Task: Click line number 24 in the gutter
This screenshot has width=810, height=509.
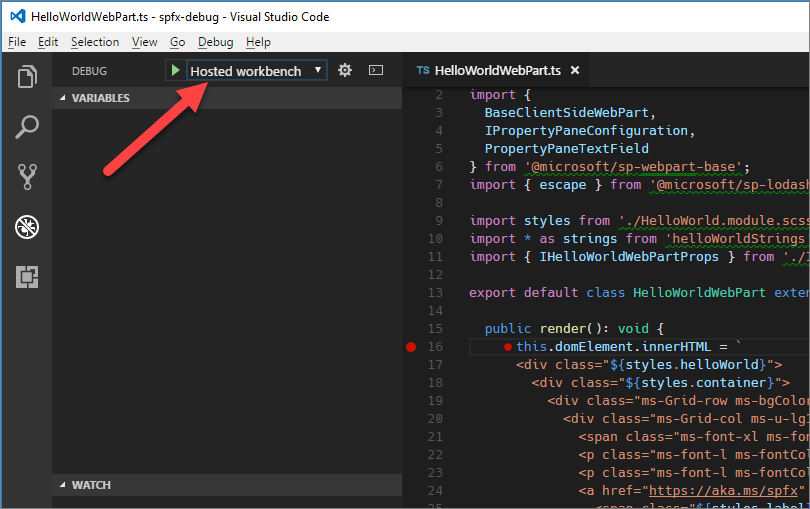Action: (435, 490)
